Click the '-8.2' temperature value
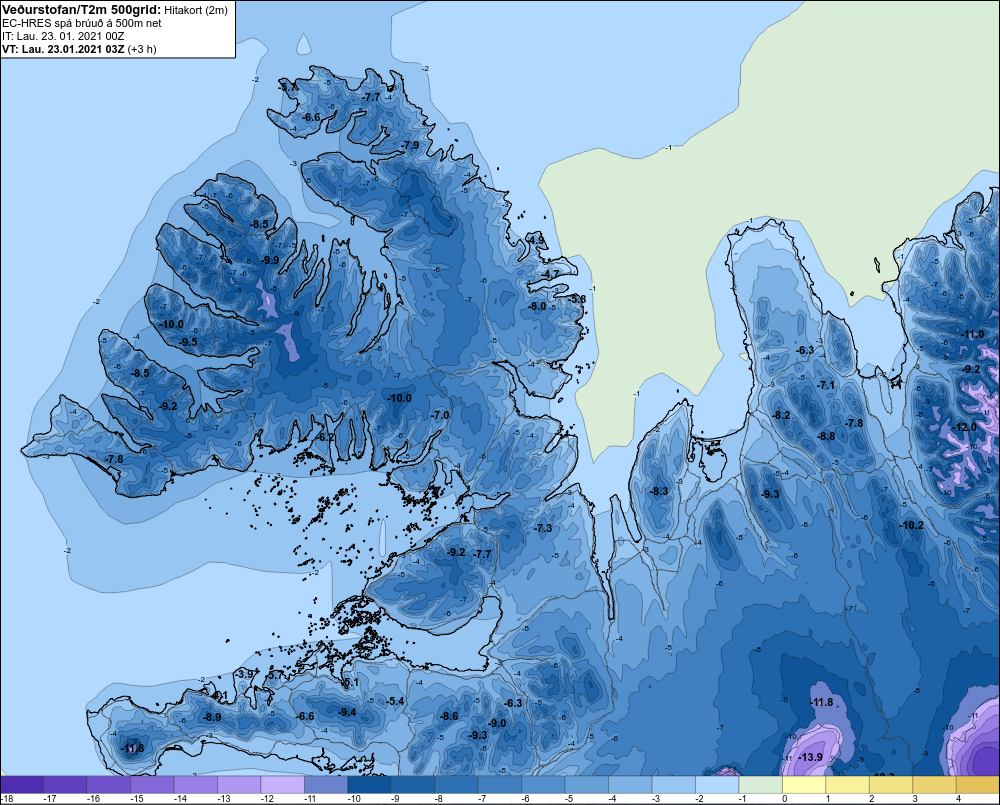The width and height of the screenshot is (1000, 805). (x=781, y=415)
